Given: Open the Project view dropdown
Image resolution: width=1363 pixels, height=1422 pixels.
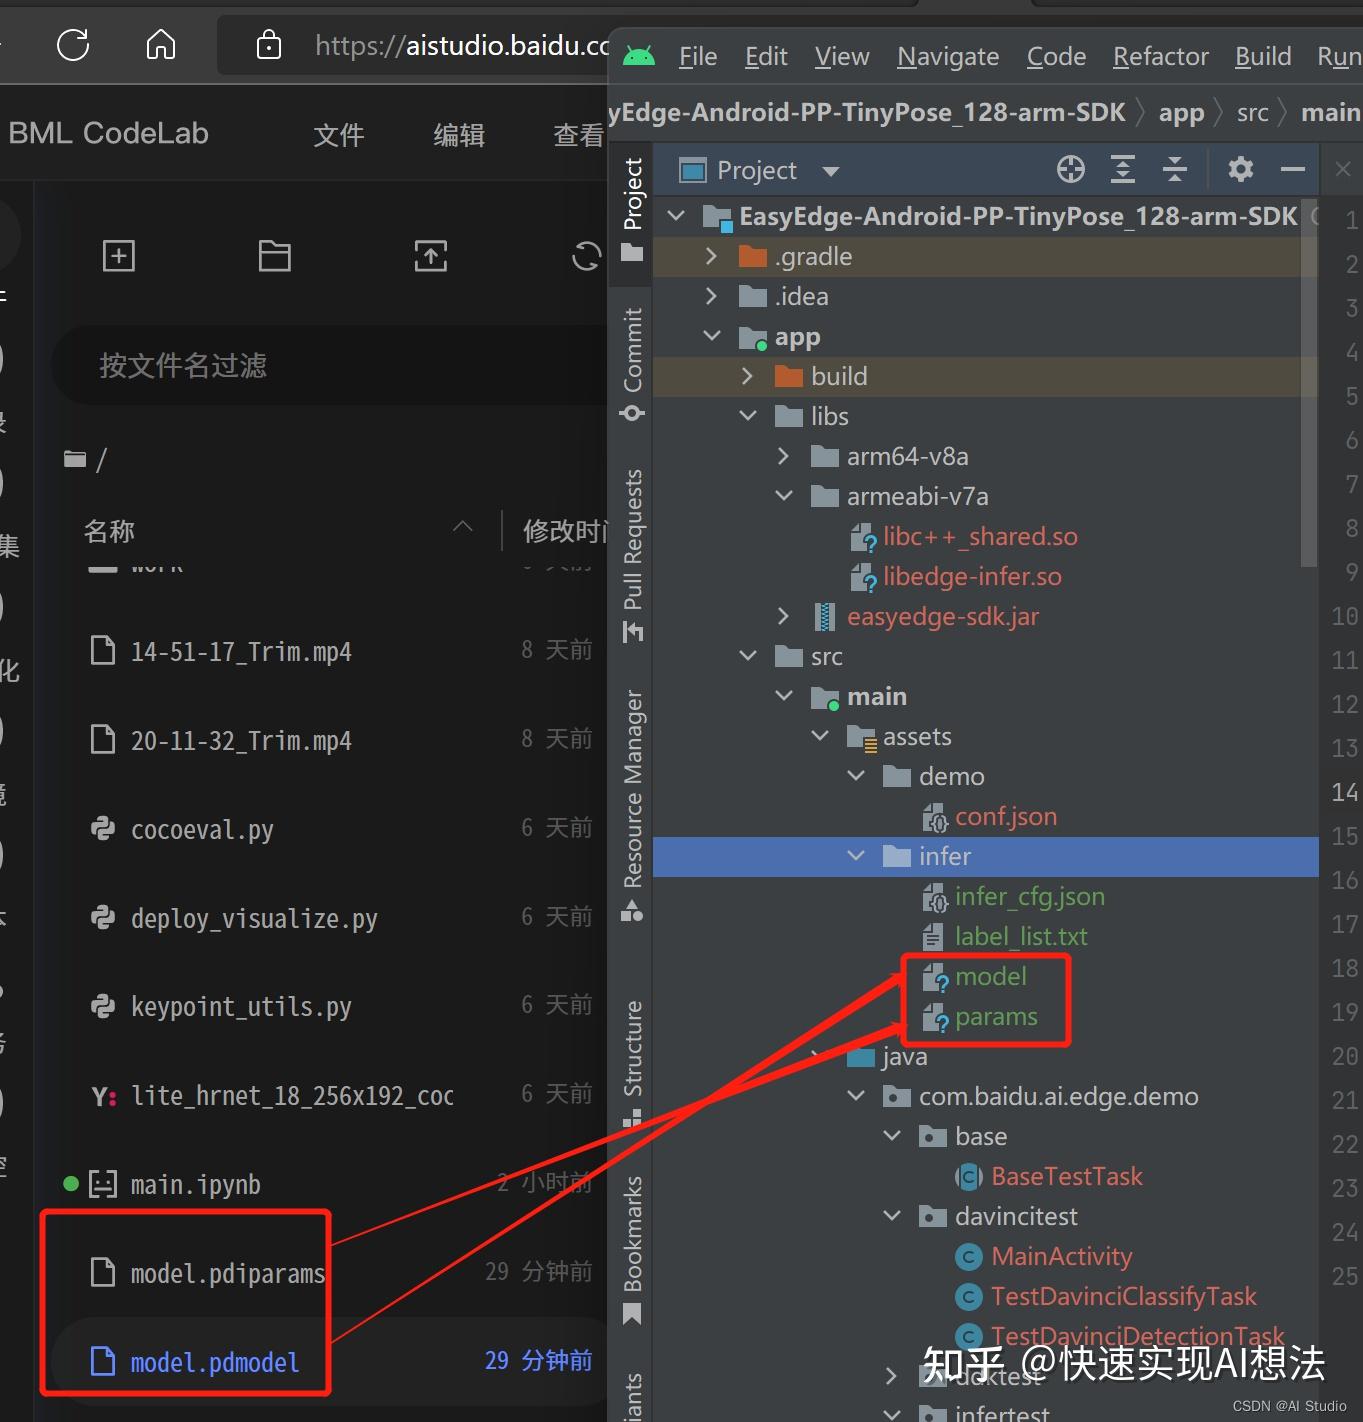Looking at the screenshot, I should [x=832, y=169].
